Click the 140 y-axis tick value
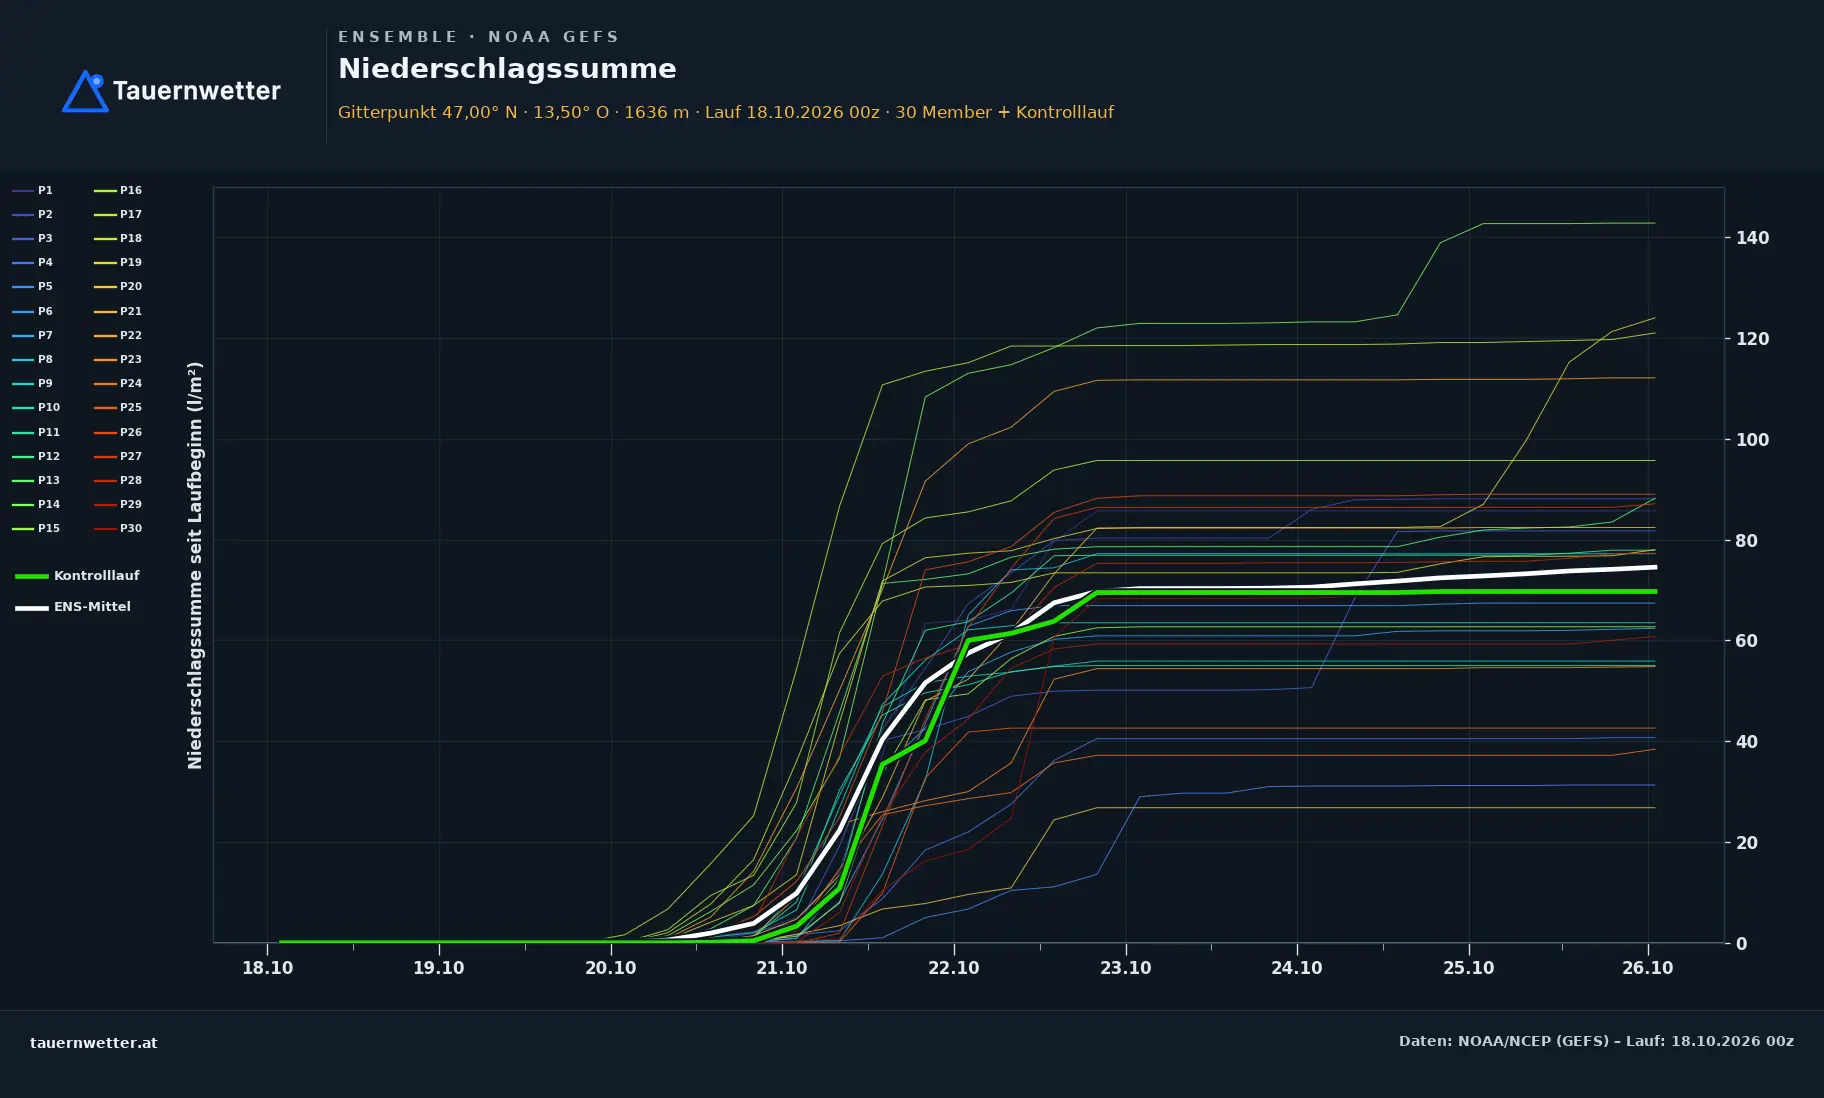This screenshot has height=1098, width=1824. click(x=1753, y=238)
